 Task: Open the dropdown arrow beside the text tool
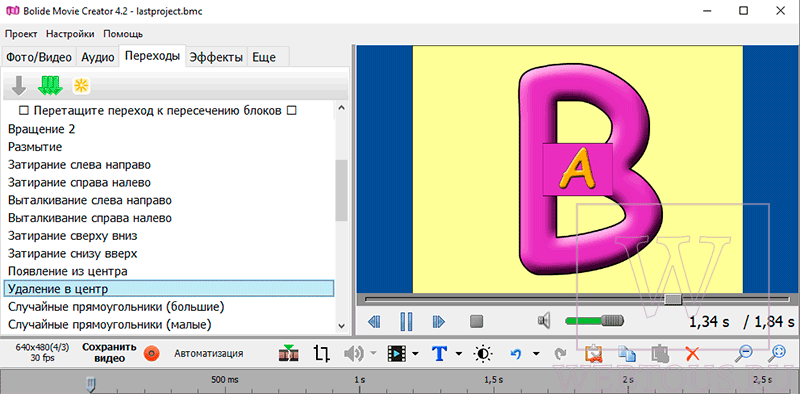(x=459, y=353)
